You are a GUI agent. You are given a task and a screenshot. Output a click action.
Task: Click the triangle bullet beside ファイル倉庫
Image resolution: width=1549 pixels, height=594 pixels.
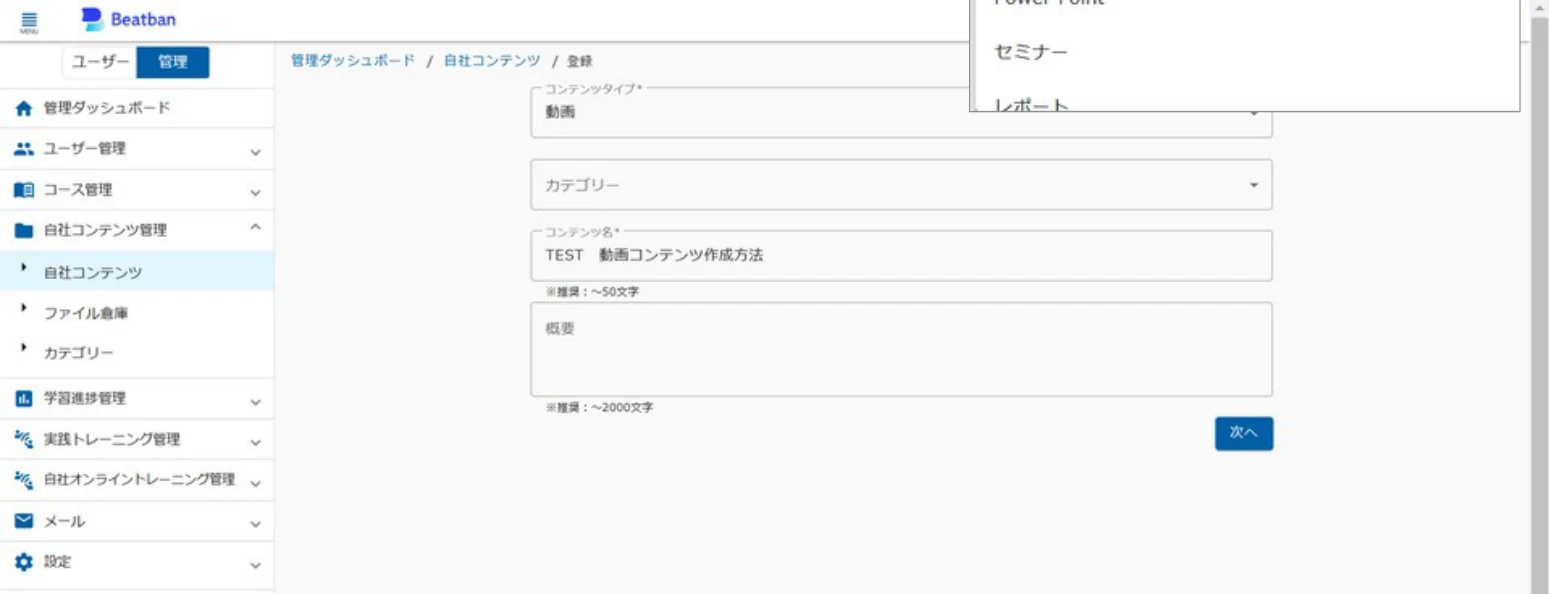coord(22,309)
